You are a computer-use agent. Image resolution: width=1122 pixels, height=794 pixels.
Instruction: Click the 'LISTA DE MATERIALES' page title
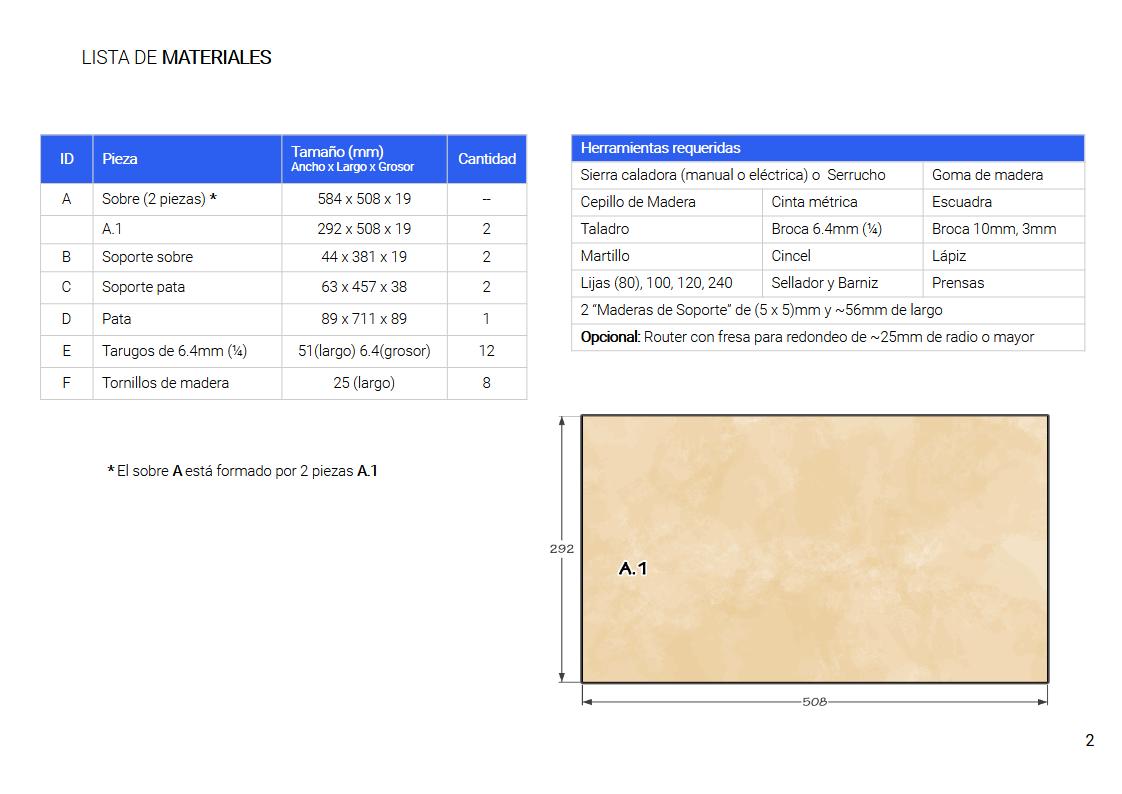click(x=176, y=58)
